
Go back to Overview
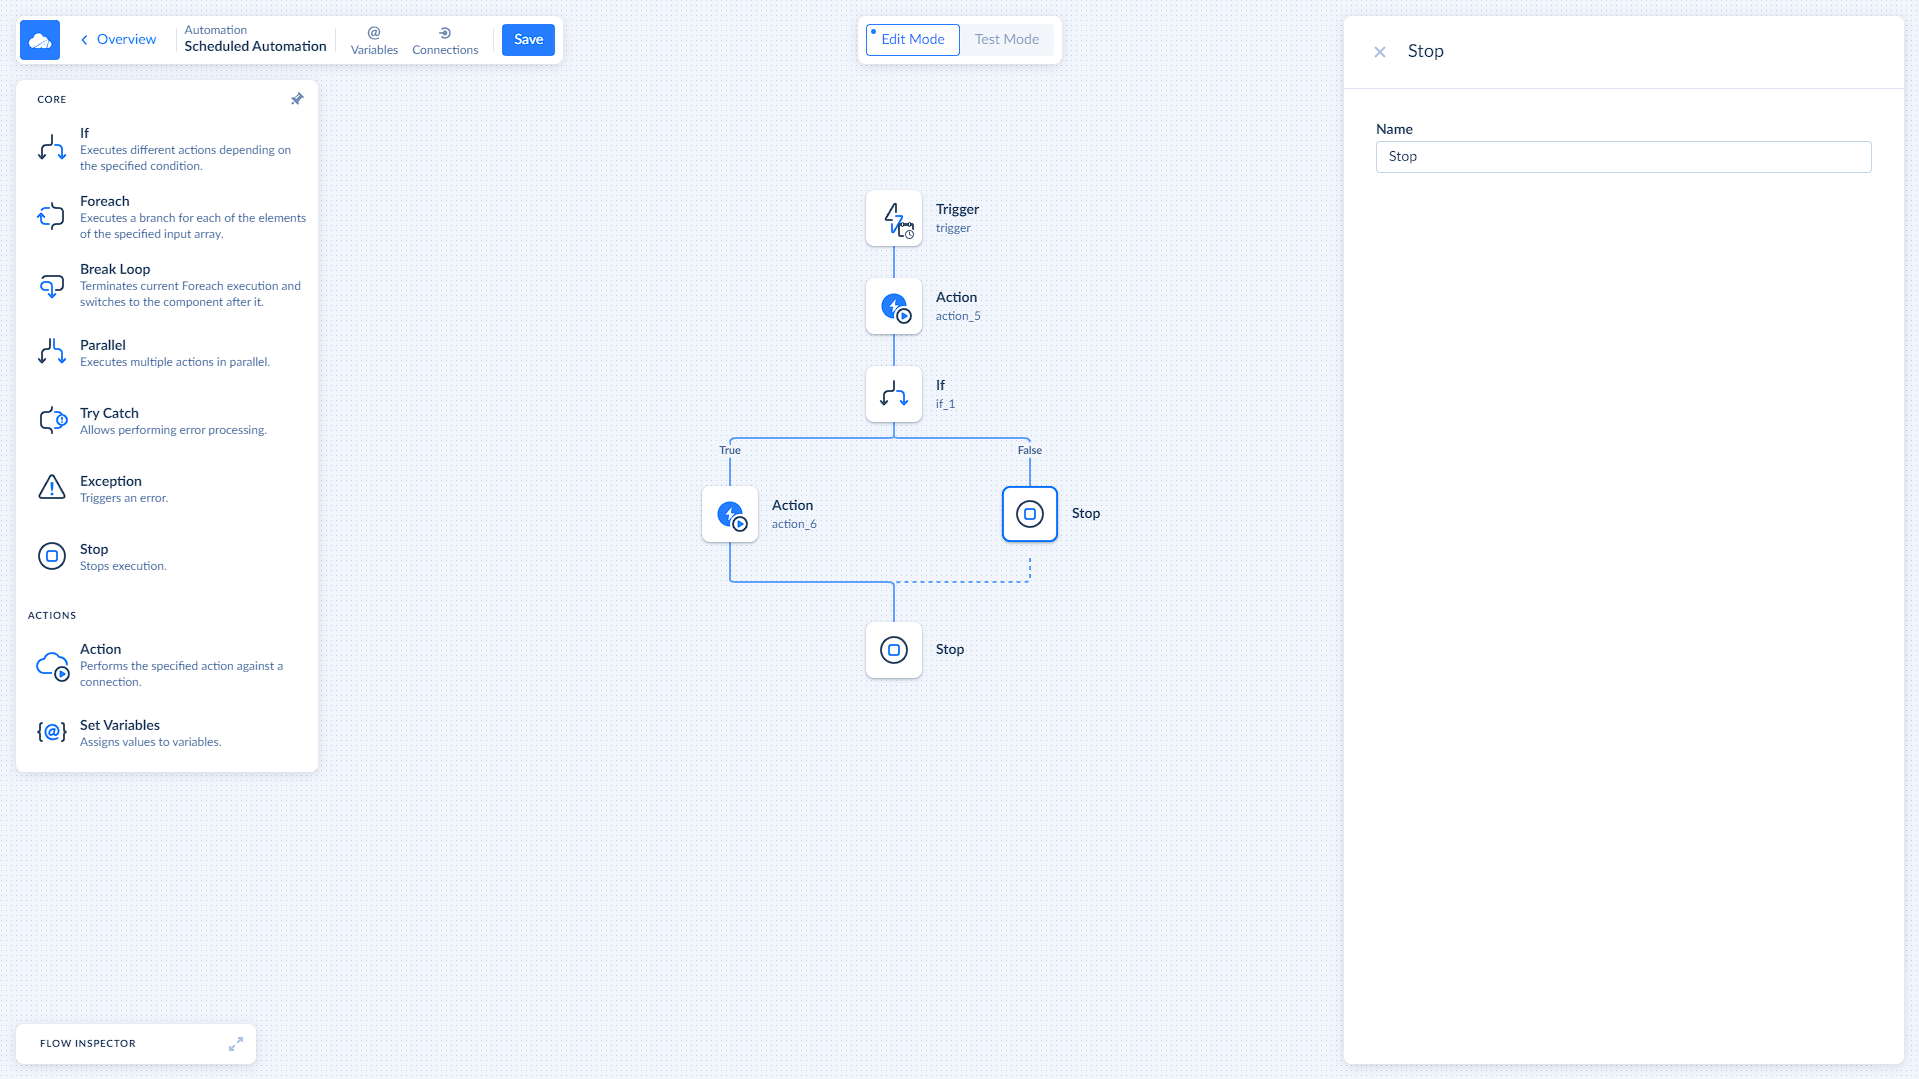(118, 40)
